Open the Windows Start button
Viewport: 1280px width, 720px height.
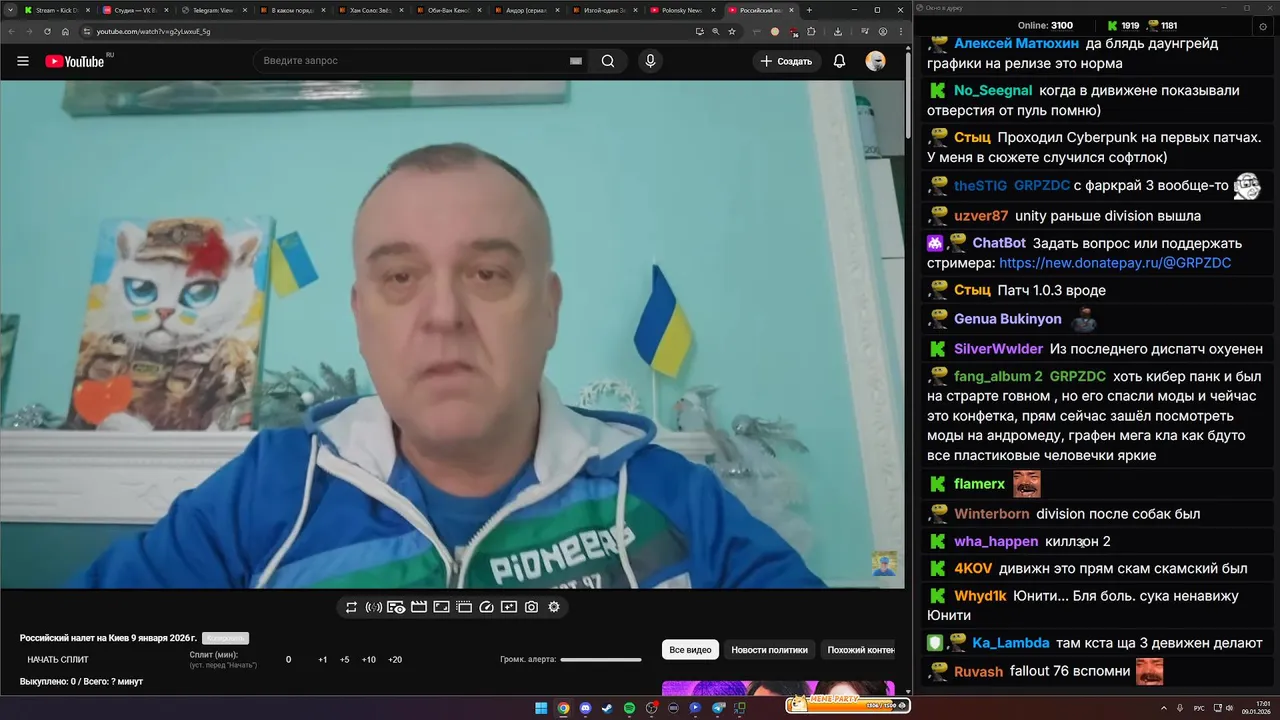point(541,708)
